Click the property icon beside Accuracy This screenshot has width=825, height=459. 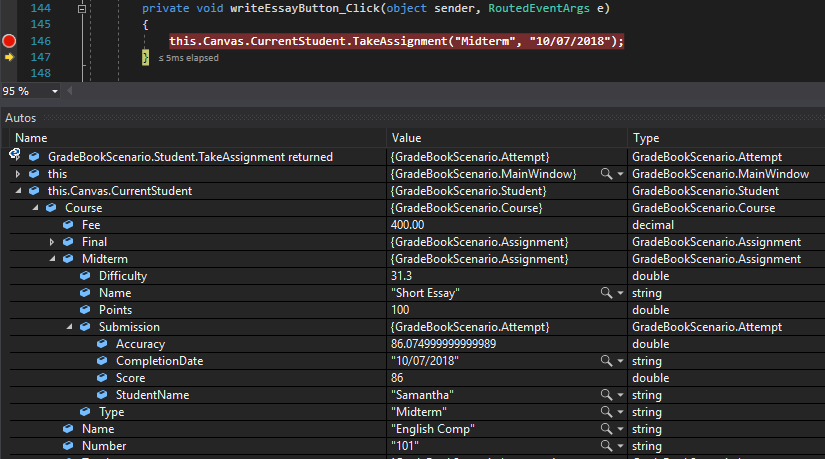[102, 344]
